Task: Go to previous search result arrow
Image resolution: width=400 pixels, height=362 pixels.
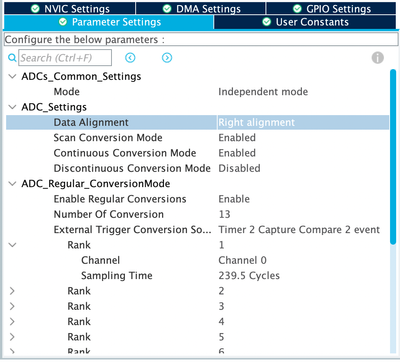Action: [x=130, y=58]
